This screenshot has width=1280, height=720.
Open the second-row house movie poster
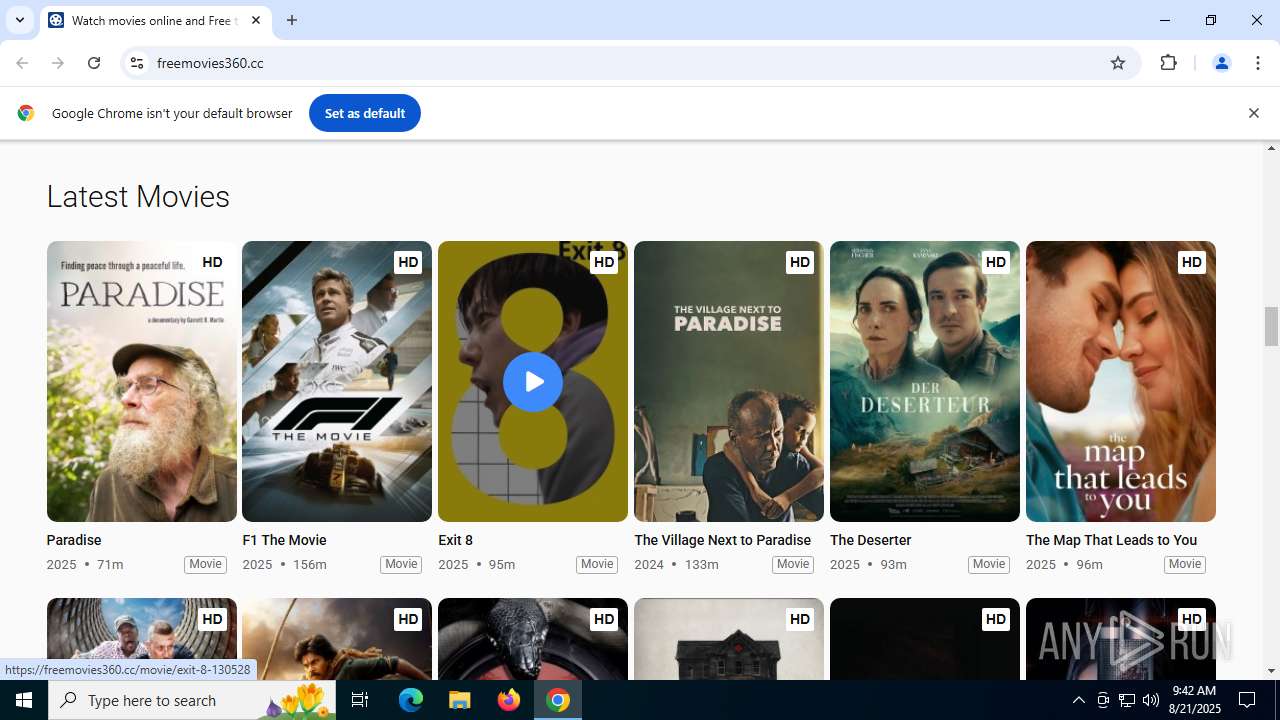[x=729, y=639]
